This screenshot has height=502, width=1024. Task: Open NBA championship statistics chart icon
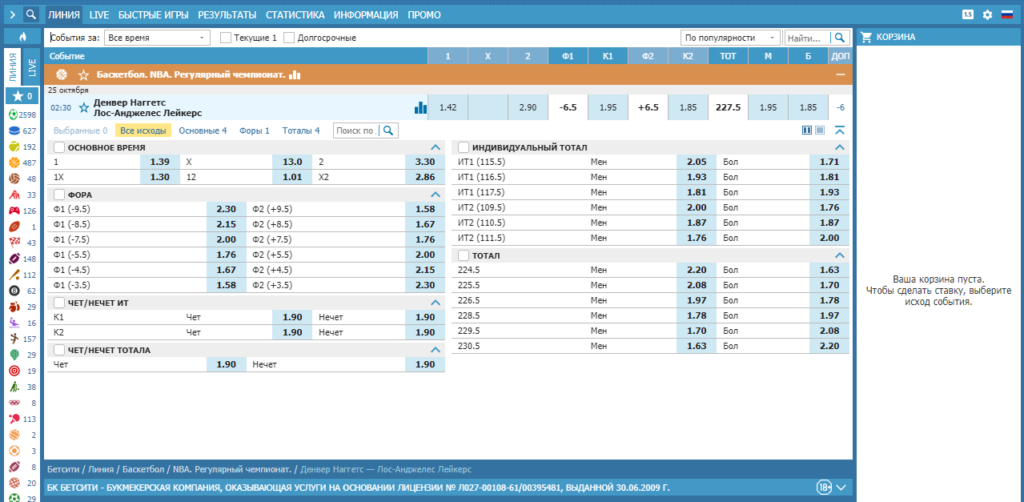click(295, 75)
